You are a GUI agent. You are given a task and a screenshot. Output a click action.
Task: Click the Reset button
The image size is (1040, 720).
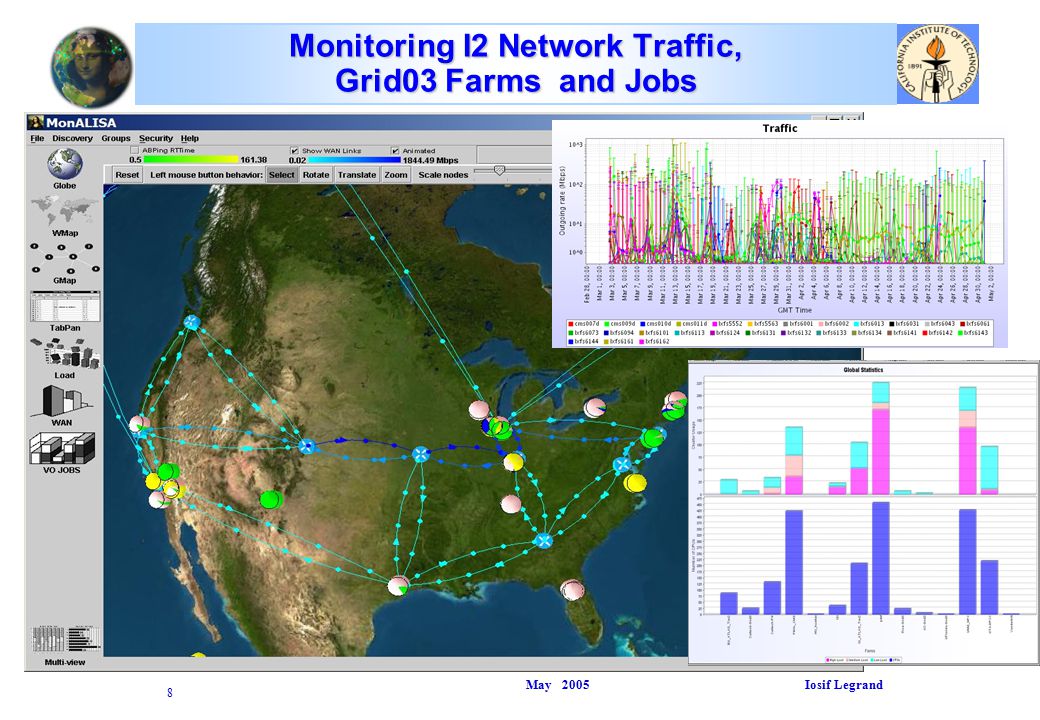pyautogui.click(x=127, y=175)
